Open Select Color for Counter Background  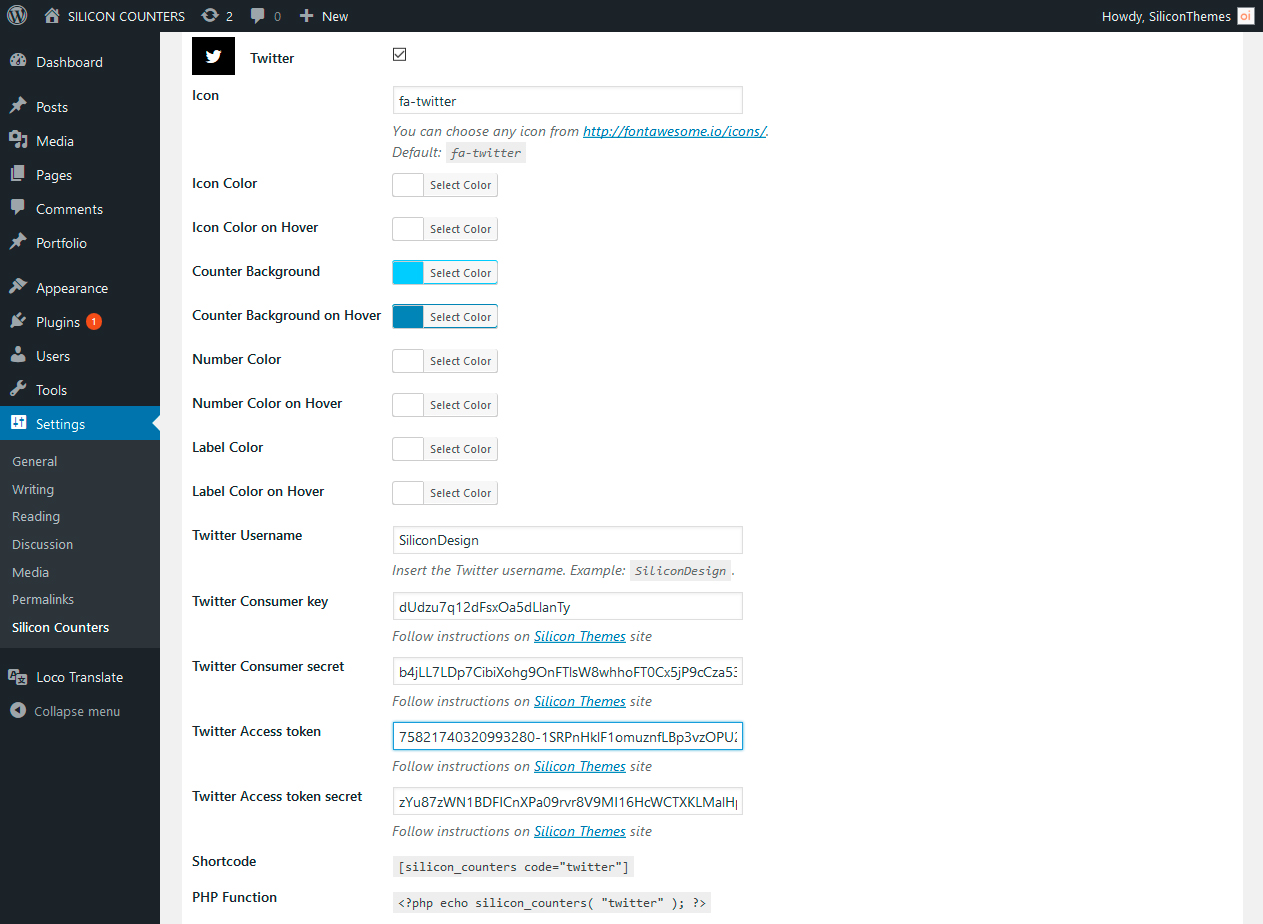coord(460,273)
